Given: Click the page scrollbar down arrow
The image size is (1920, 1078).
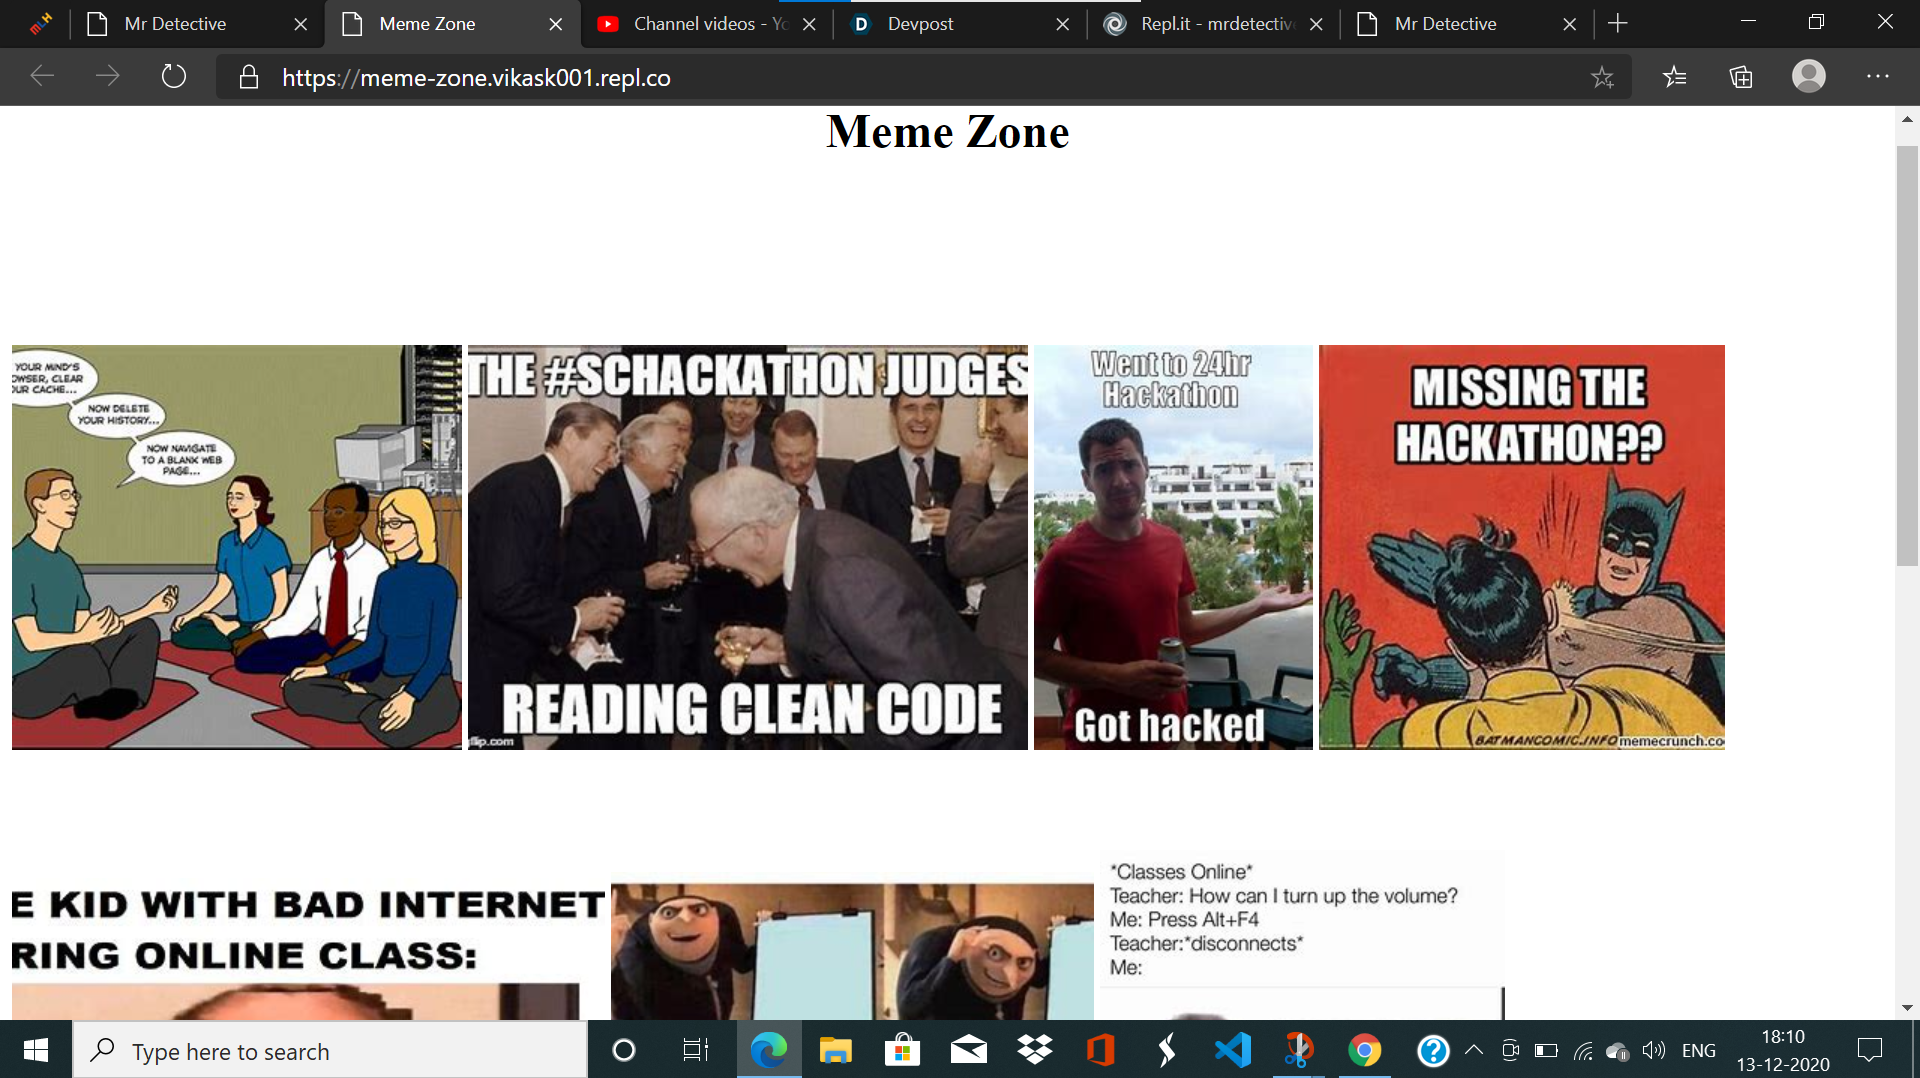Looking at the screenshot, I should 1907,1008.
